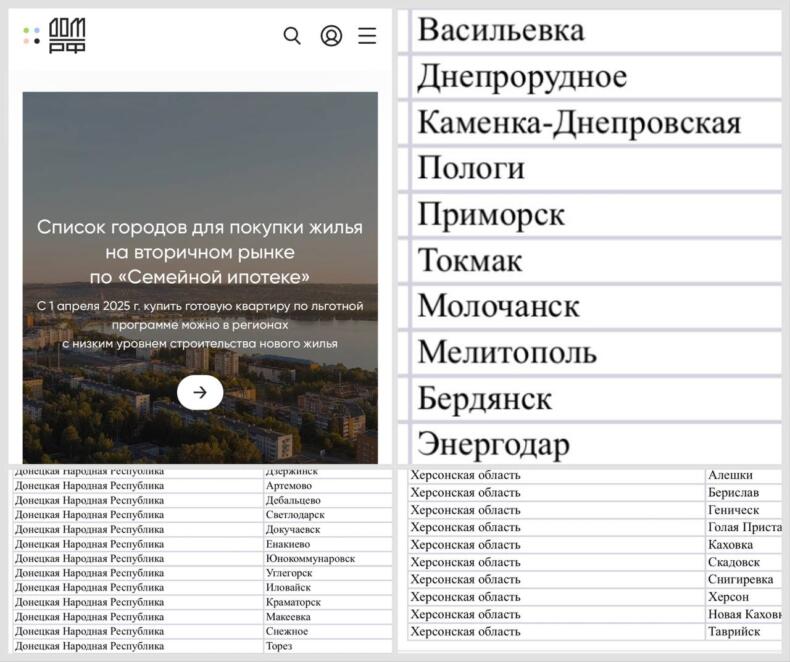Select the 'Токмак' row

597,261
